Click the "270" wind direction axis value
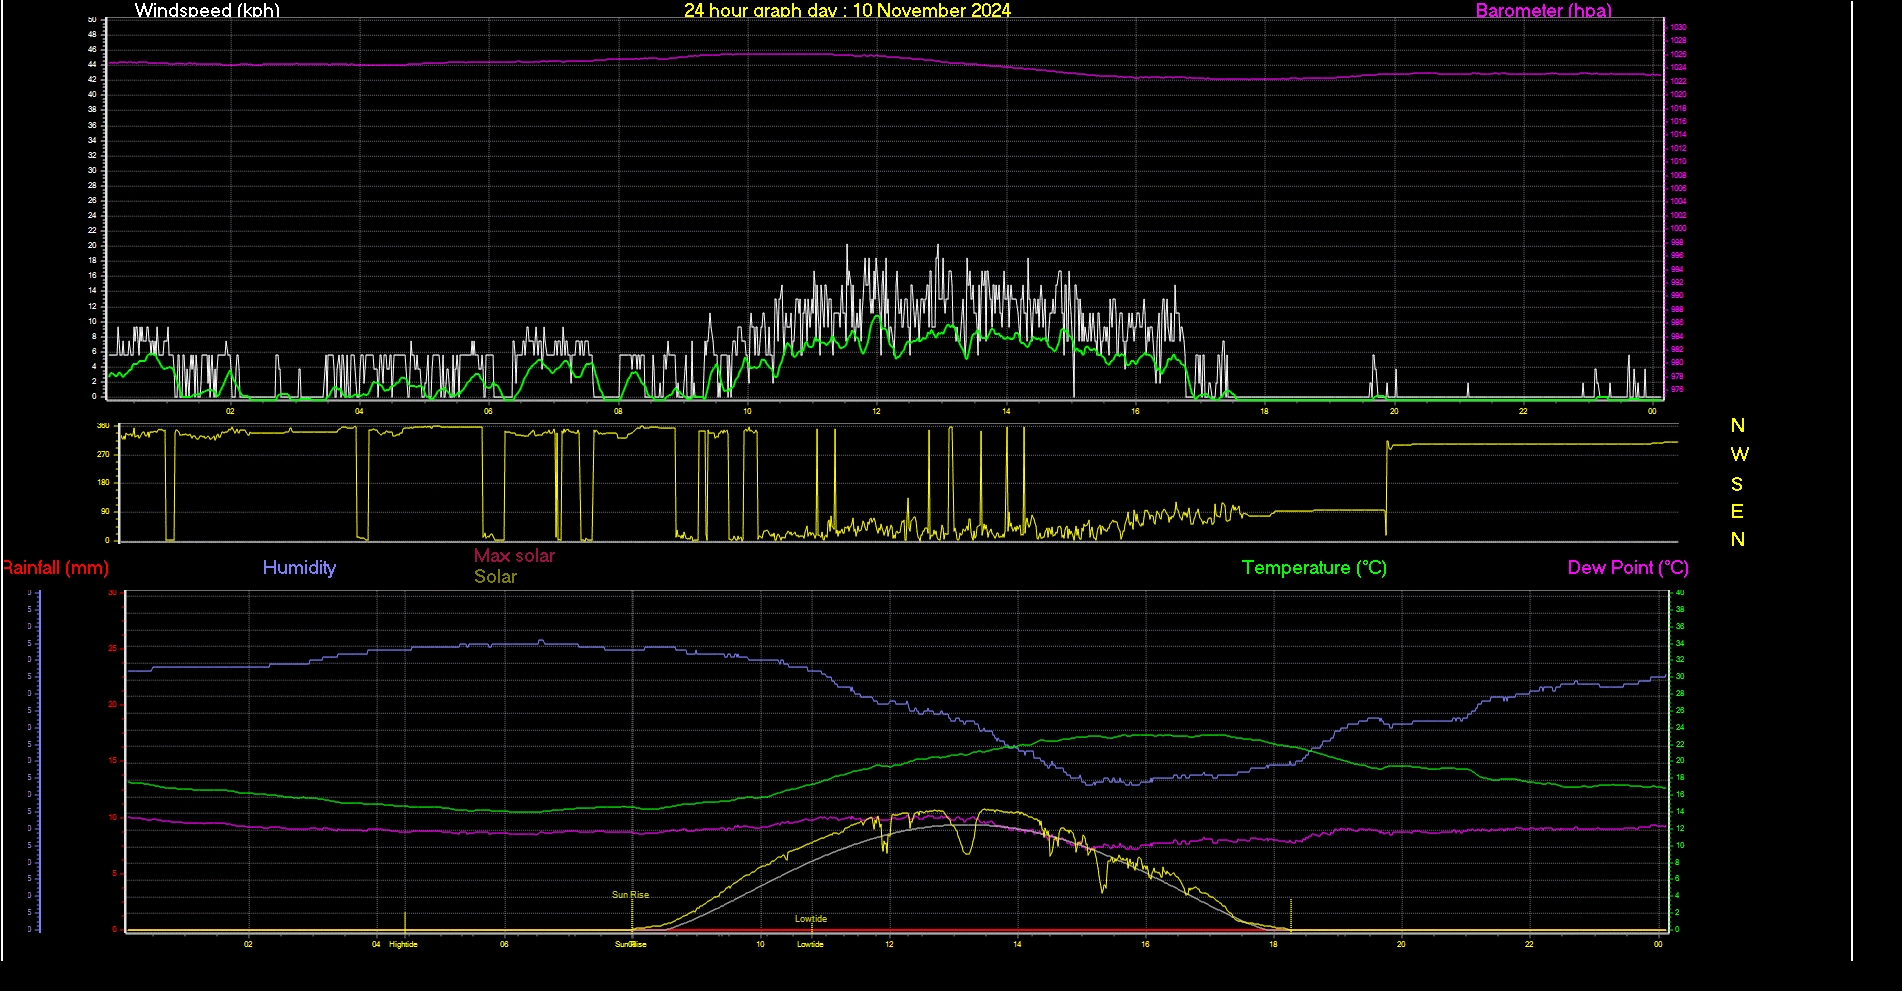Image resolution: width=1902 pixels, height=991 pixels. [x=103, y=454]
